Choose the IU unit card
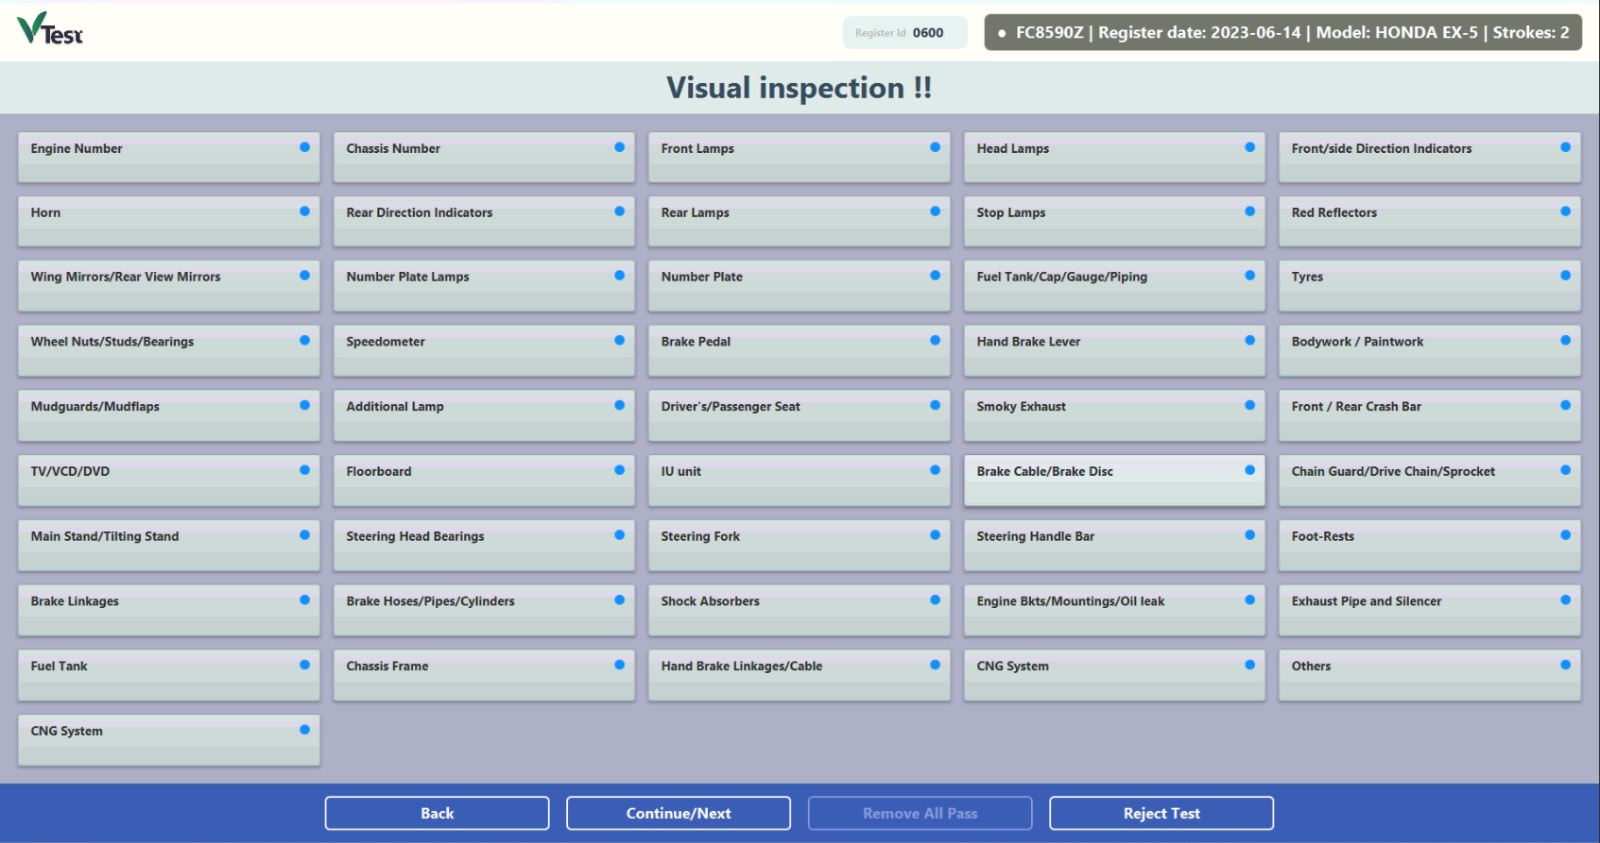The height and width of the screenshot is (843, 1600). coord(799,481)
